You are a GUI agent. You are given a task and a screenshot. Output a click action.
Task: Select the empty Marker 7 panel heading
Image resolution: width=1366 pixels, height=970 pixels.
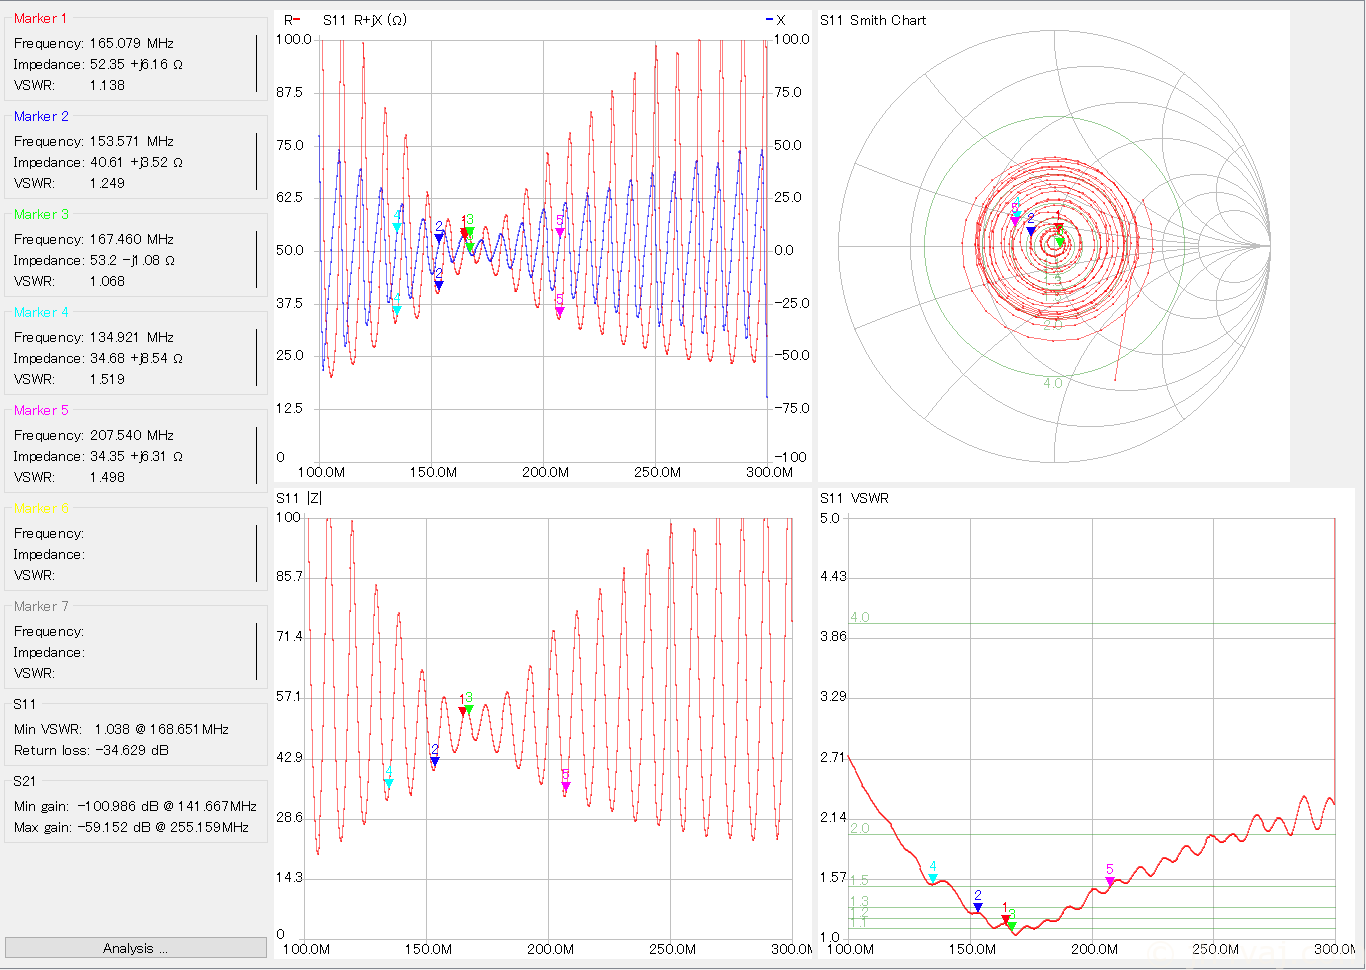coord(42,606)
